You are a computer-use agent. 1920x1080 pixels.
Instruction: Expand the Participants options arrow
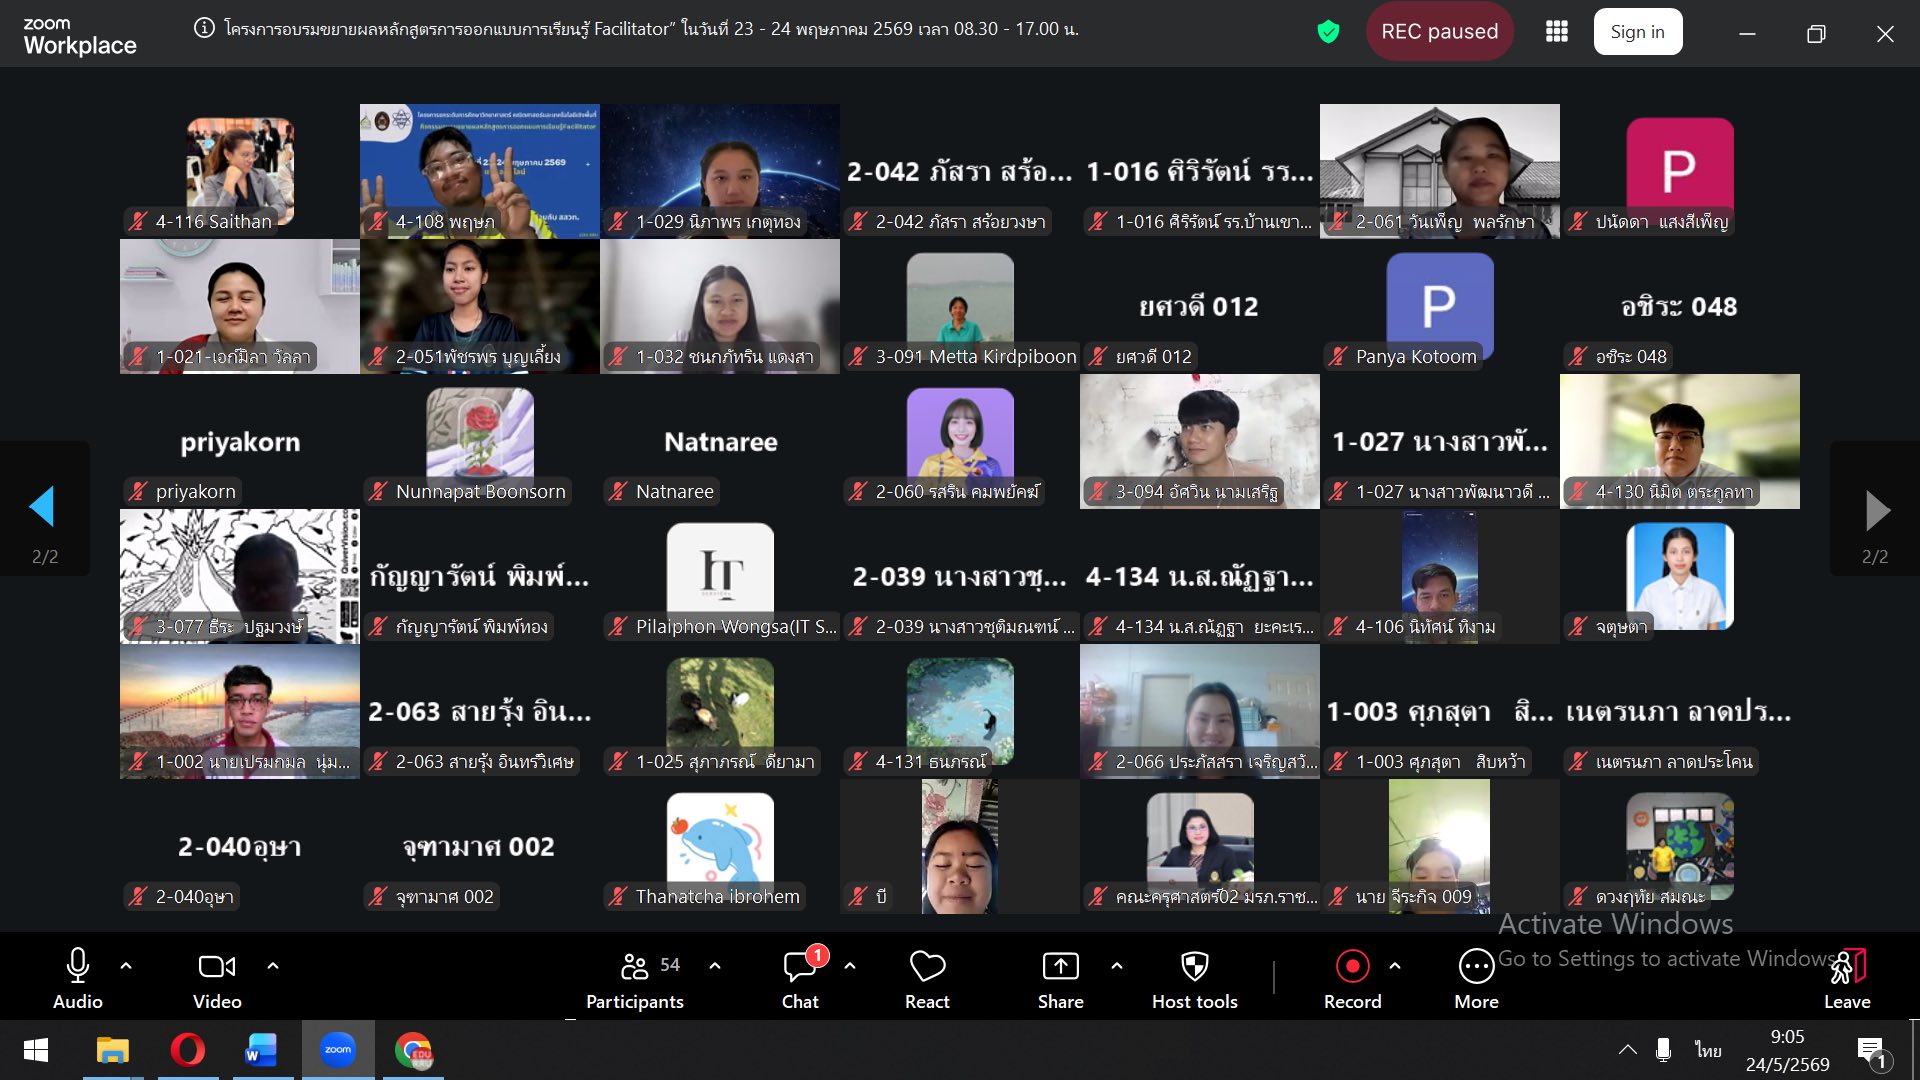point(715,966)
